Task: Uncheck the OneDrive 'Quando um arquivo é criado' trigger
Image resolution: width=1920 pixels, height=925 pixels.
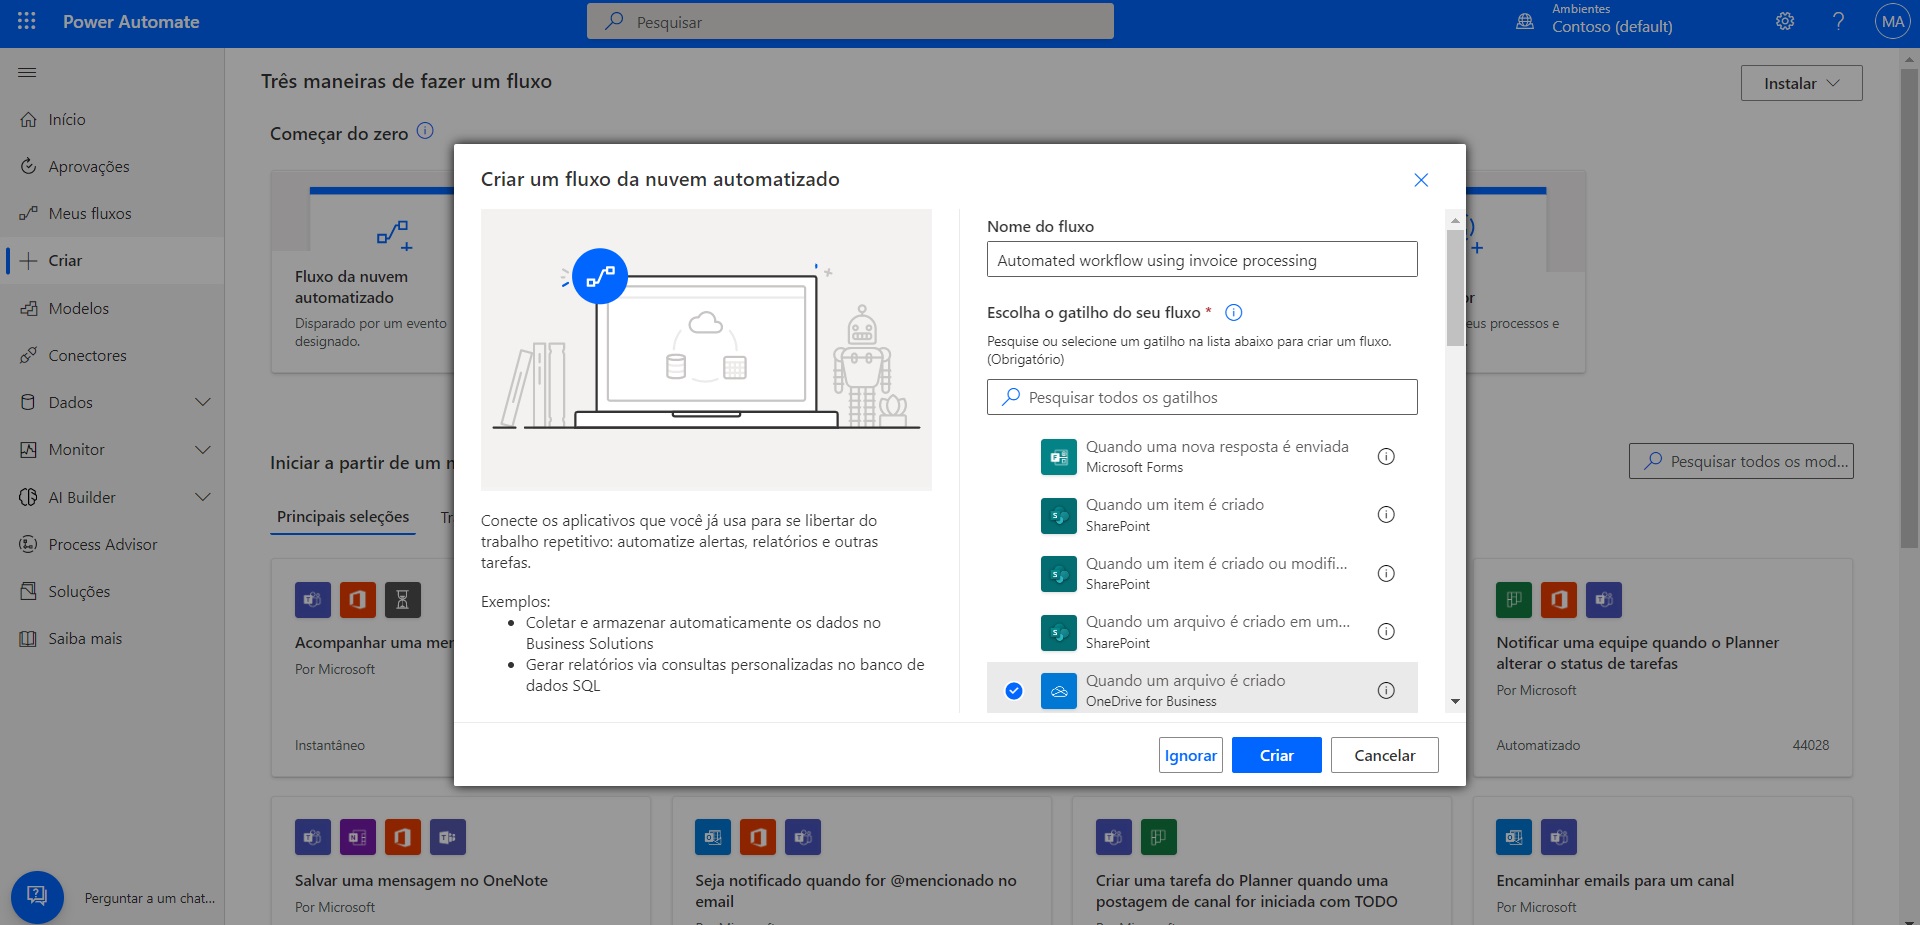Action: pos(1014,691)
